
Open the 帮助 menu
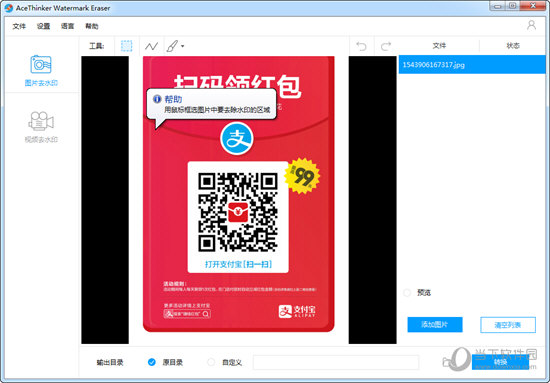92,26
